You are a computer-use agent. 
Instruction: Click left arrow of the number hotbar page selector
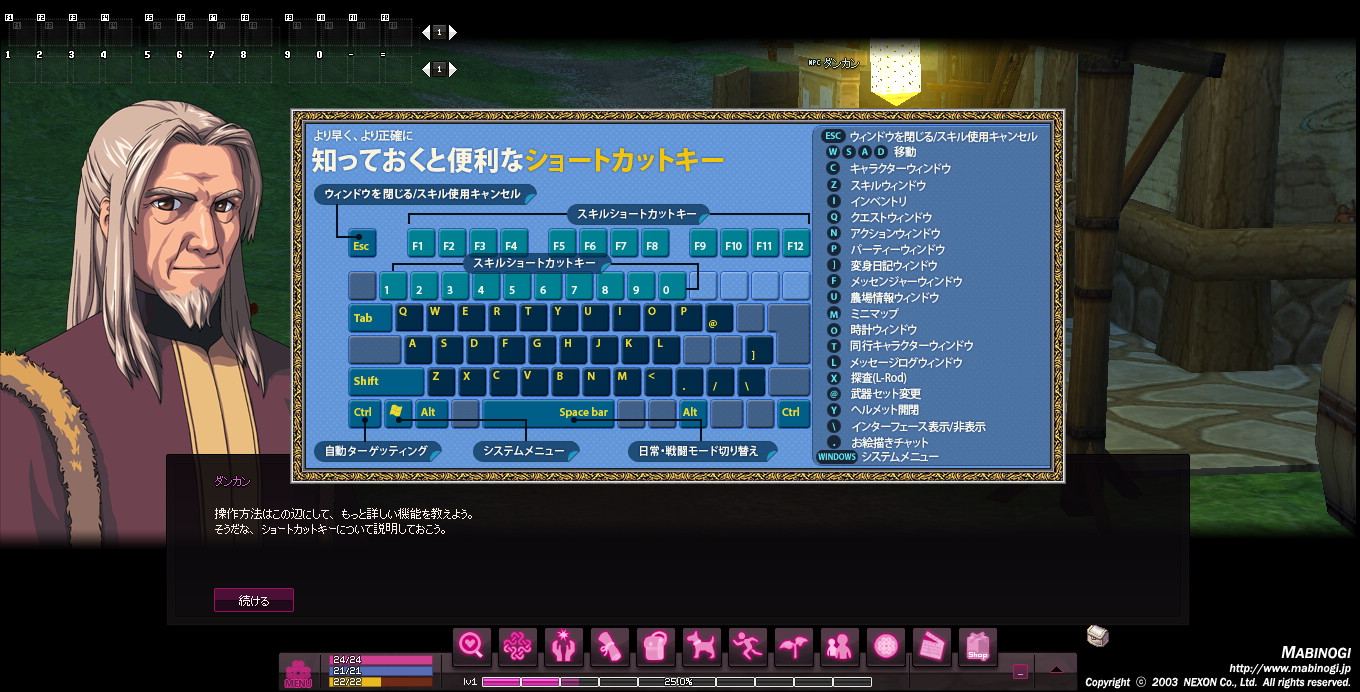(x=426, y=69)
